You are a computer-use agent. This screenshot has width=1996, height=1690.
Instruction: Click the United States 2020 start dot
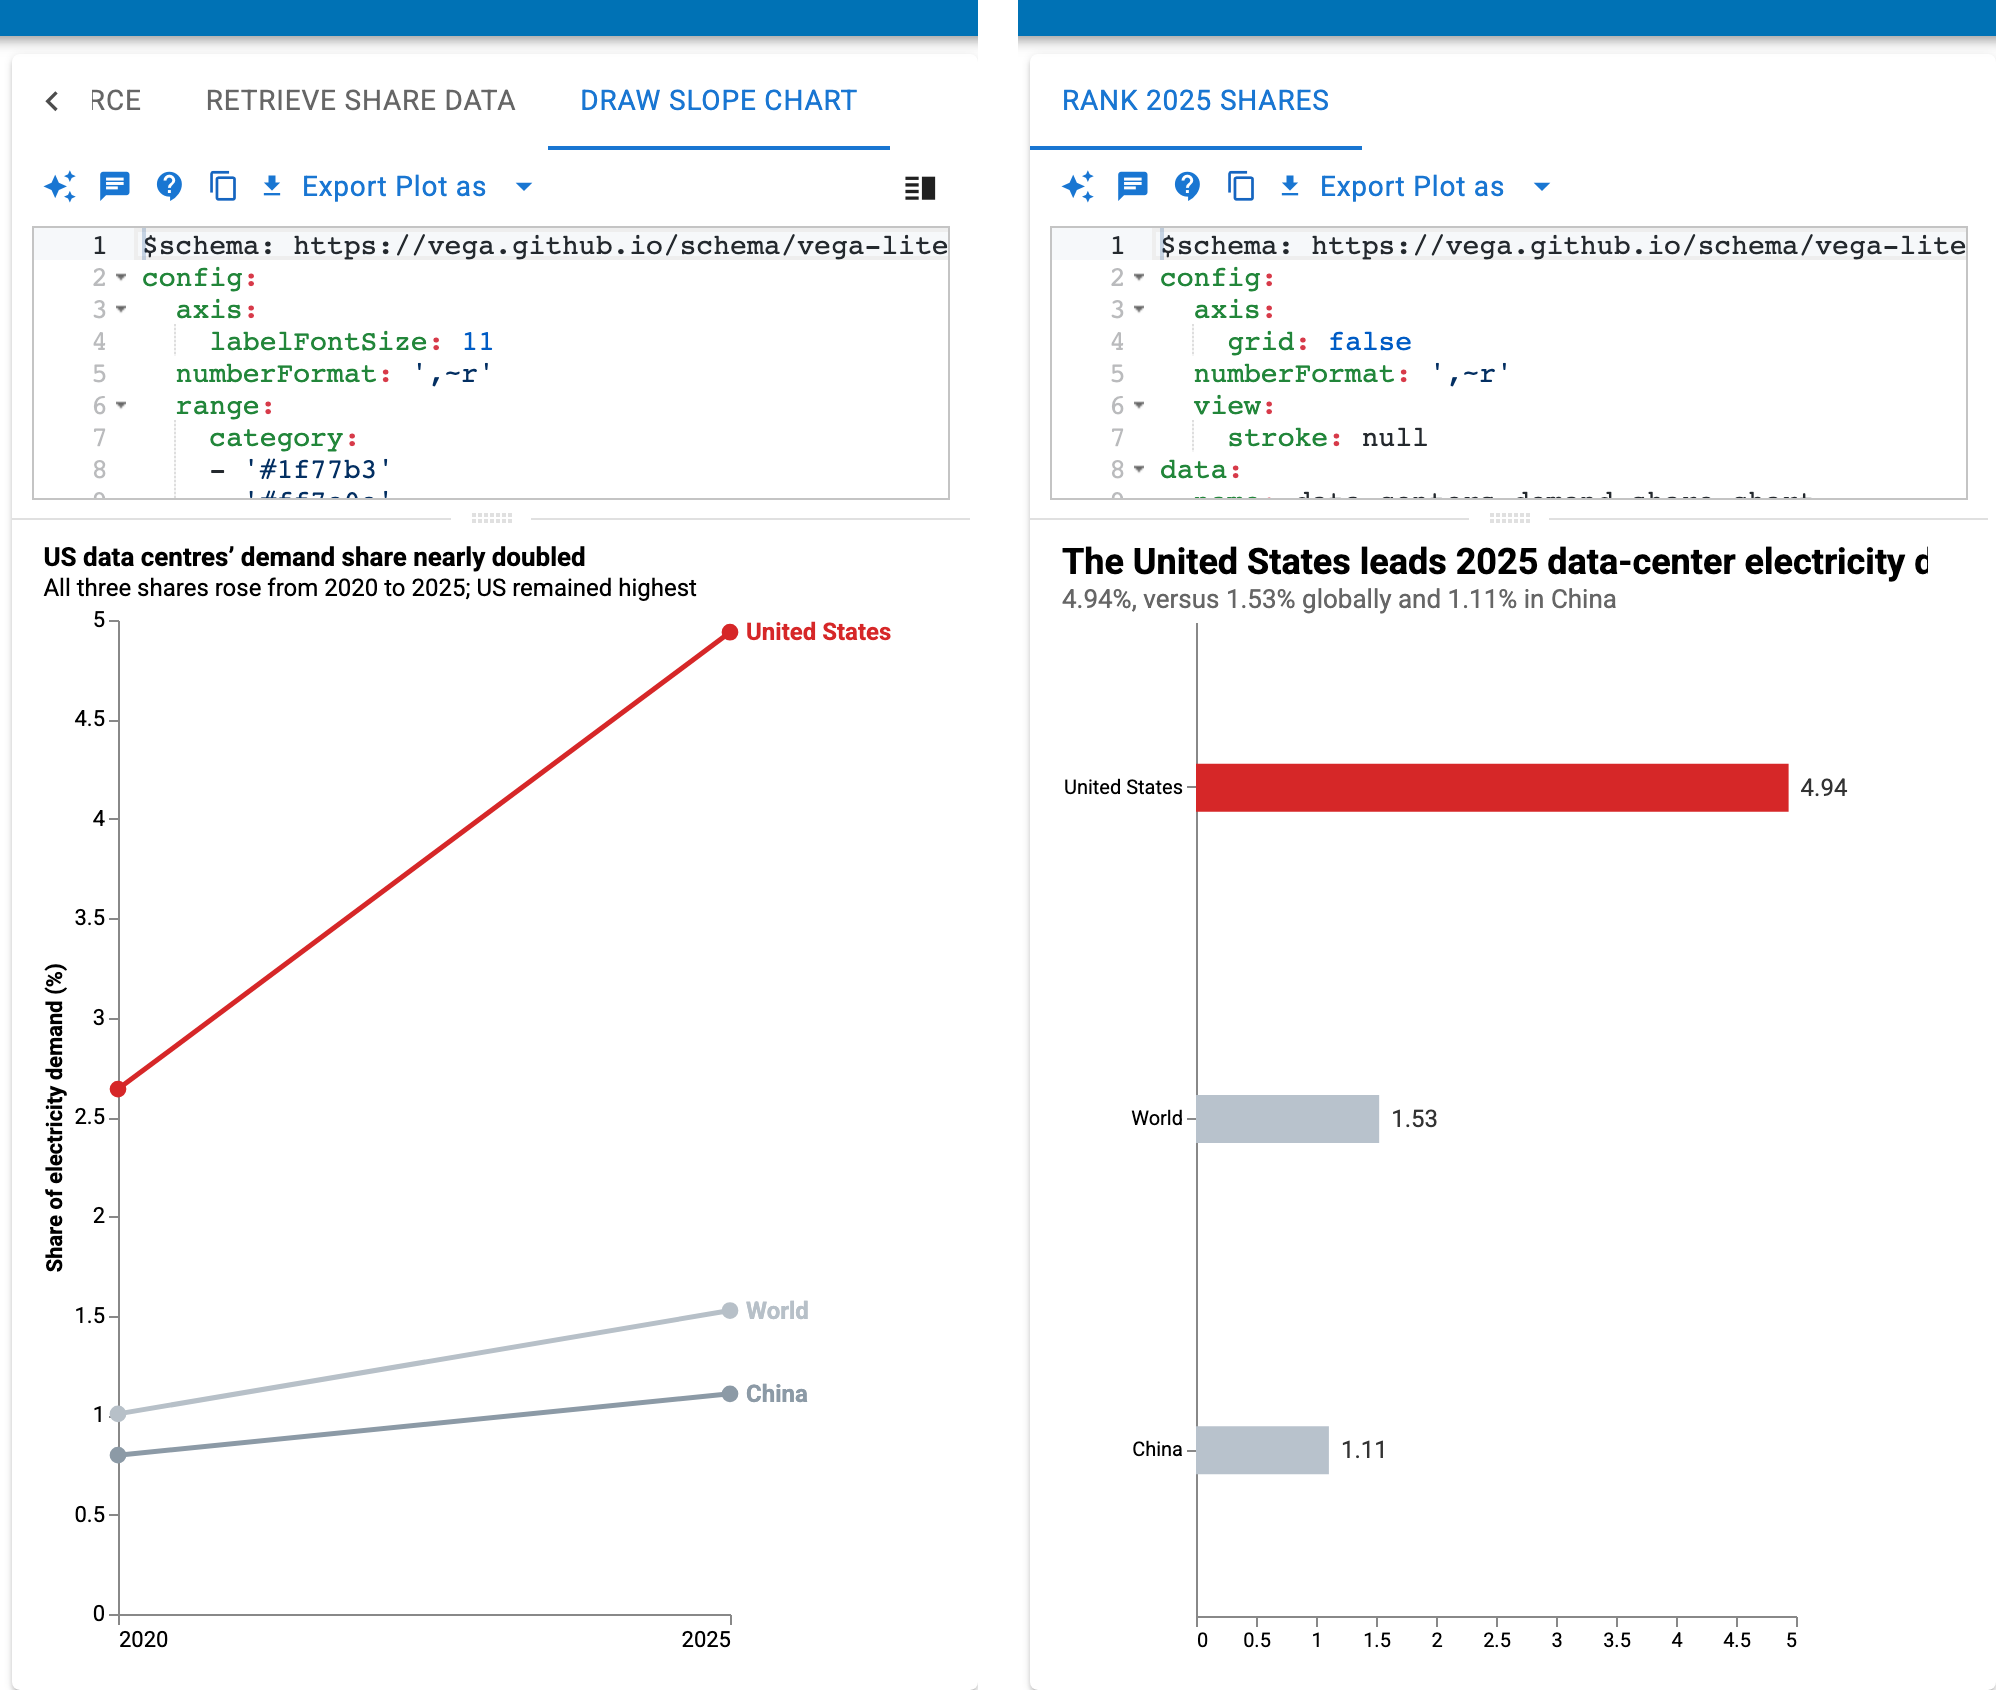point(118,1088)
